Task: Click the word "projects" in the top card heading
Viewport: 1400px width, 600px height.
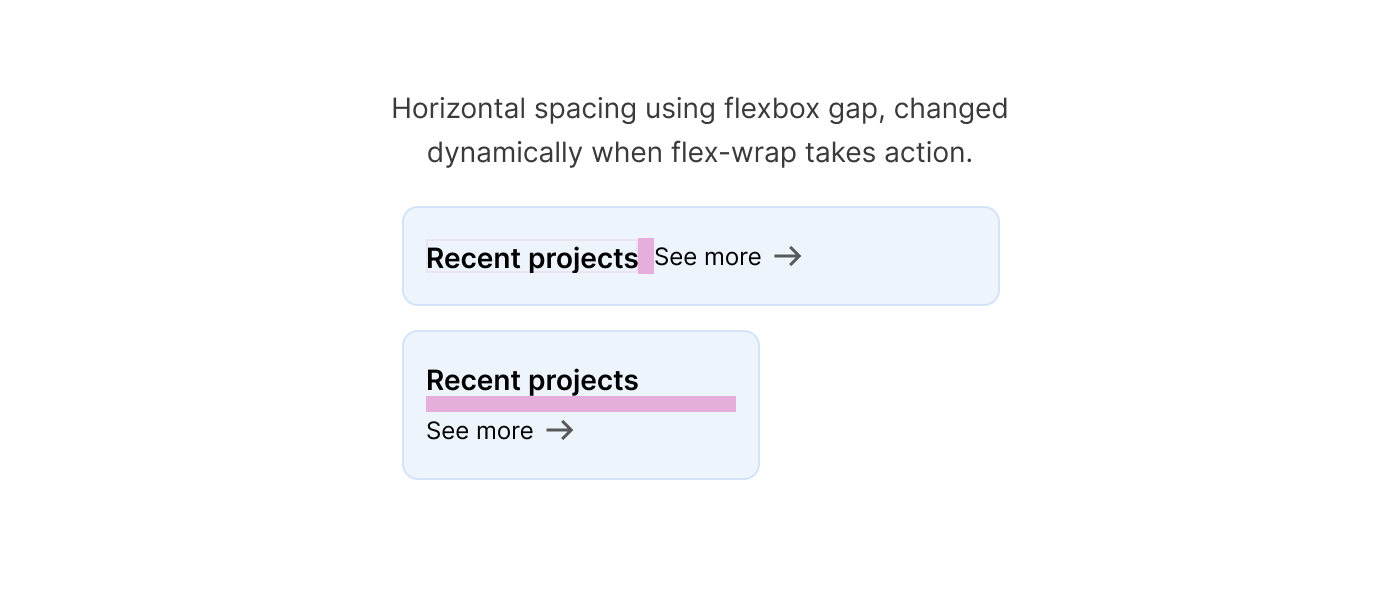Action: pos(583,259)
